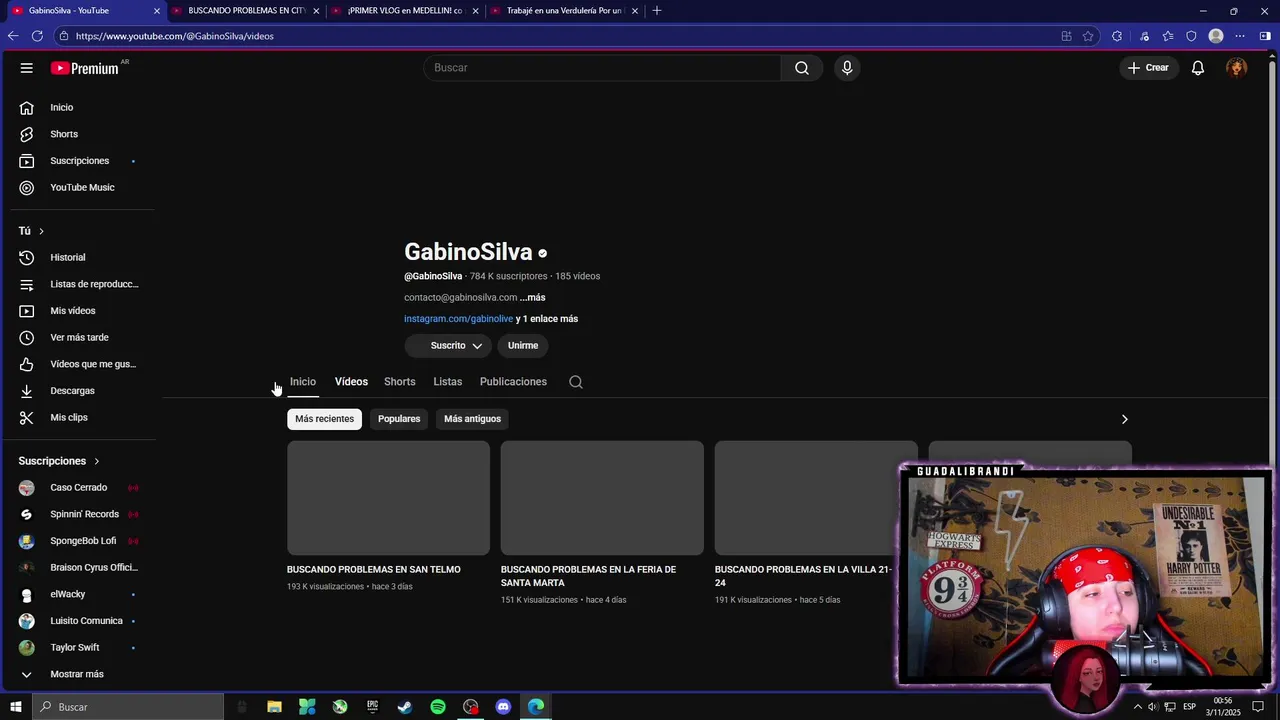Image resolution: width=1280 pixels, height=720 pixels.
Task: Switch to the channel Shorts tab
Action: coord(399,382)
